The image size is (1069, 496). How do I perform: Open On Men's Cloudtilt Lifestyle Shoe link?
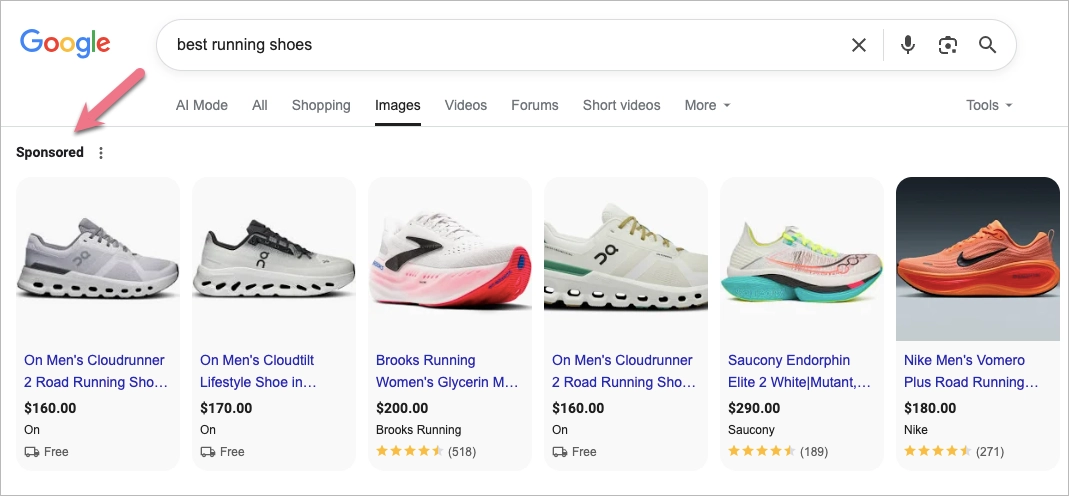(259, 371)
